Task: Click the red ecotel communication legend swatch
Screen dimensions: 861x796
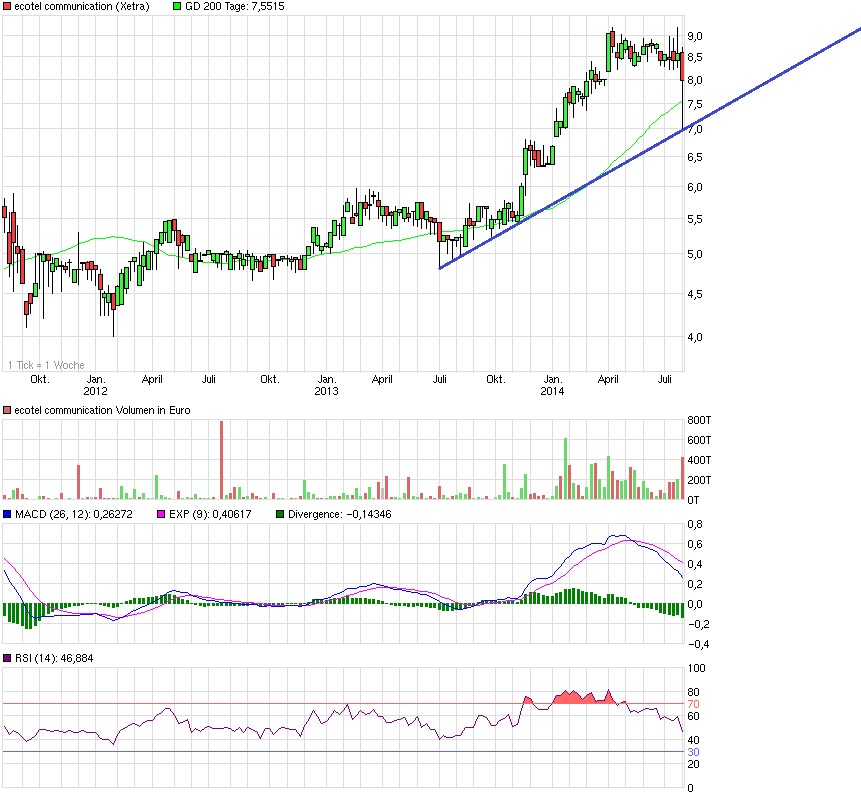Action: pyautogui.click(x=8, y=7)
